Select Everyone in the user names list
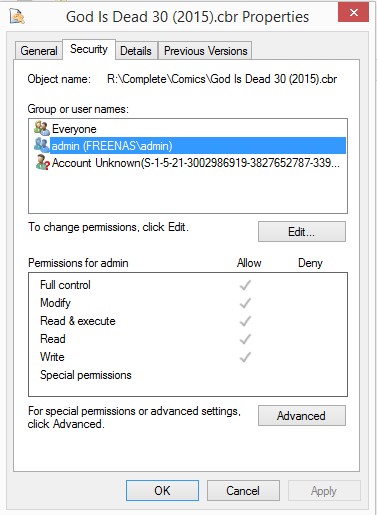 [x=74, y=129]
